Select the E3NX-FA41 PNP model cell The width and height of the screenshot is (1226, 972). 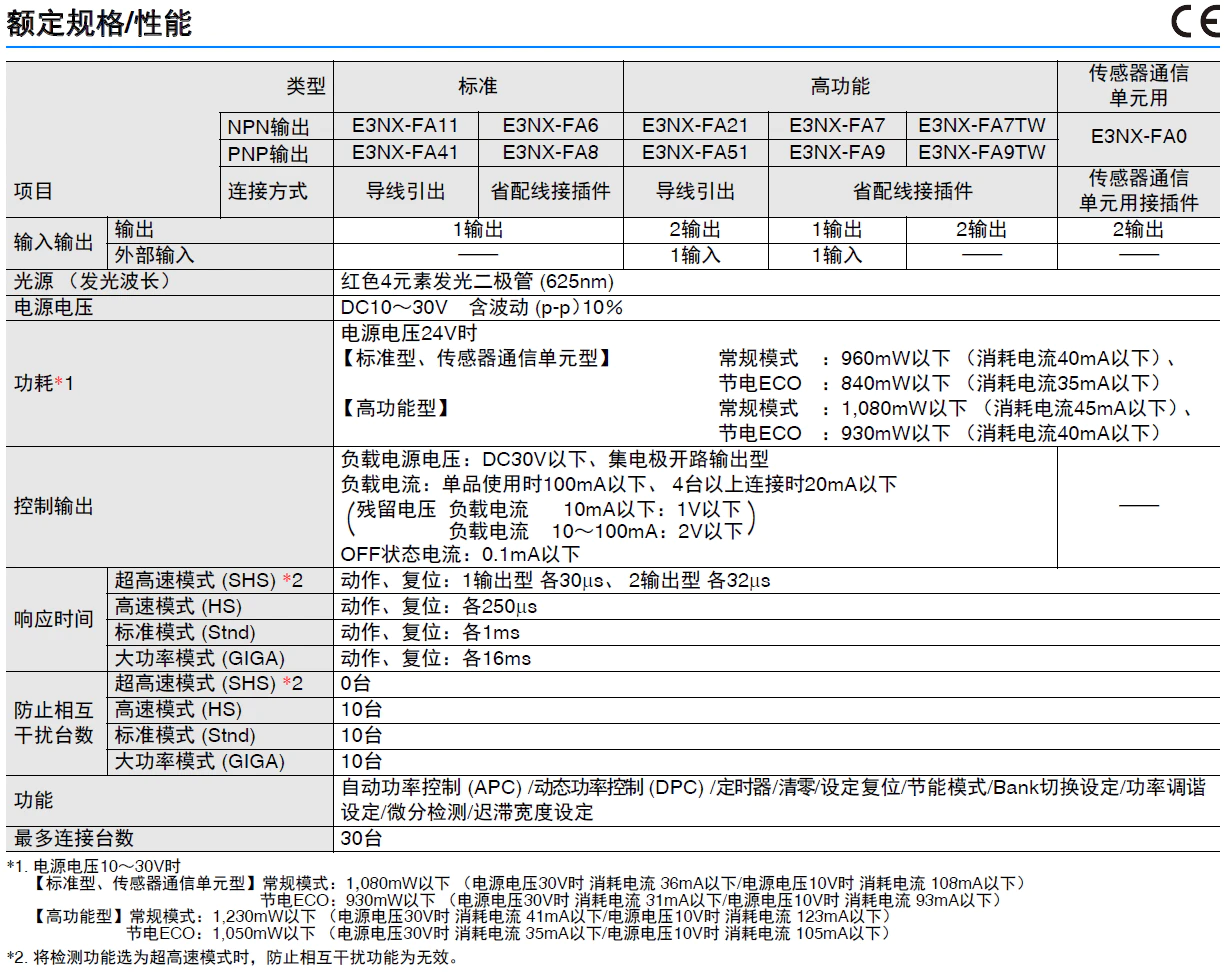click(405, 153)
